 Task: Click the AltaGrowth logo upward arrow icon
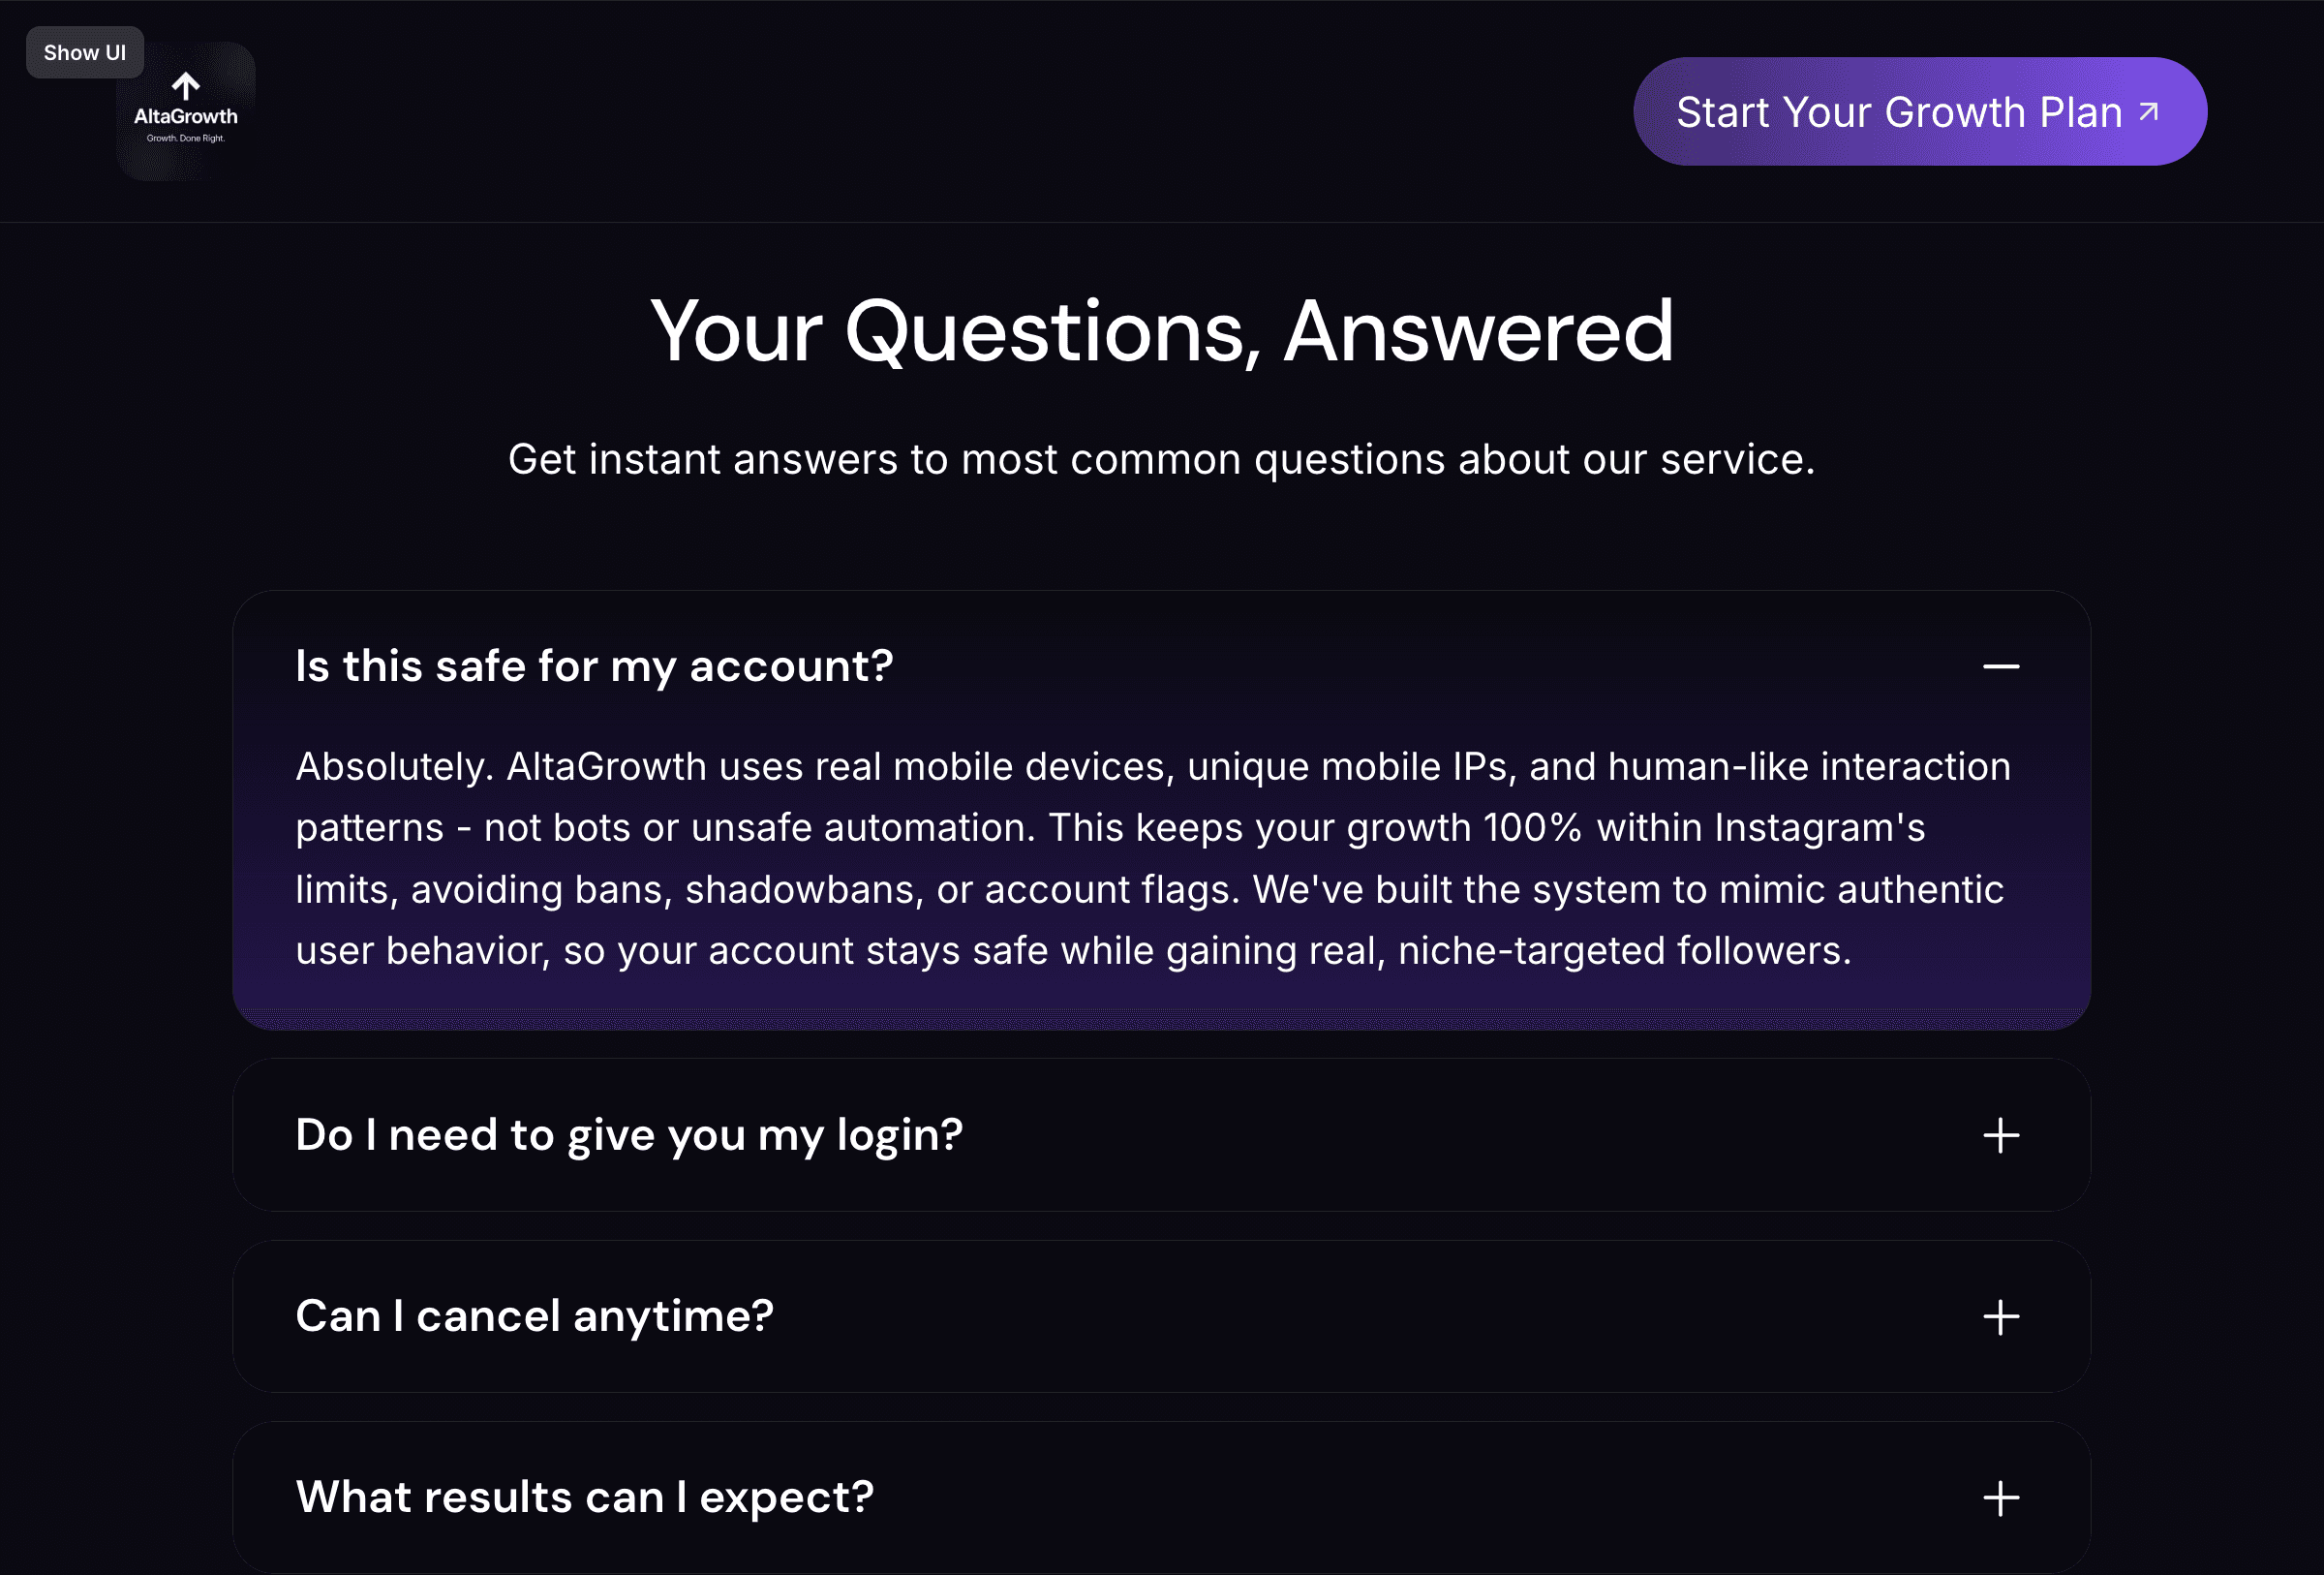(186, 87)
